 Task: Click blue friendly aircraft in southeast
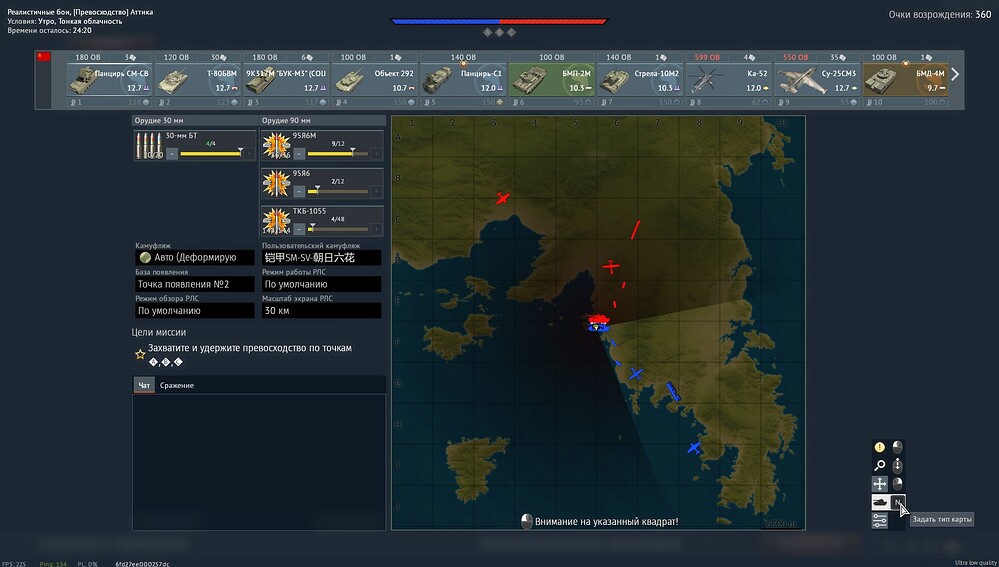tap(694, 448)
